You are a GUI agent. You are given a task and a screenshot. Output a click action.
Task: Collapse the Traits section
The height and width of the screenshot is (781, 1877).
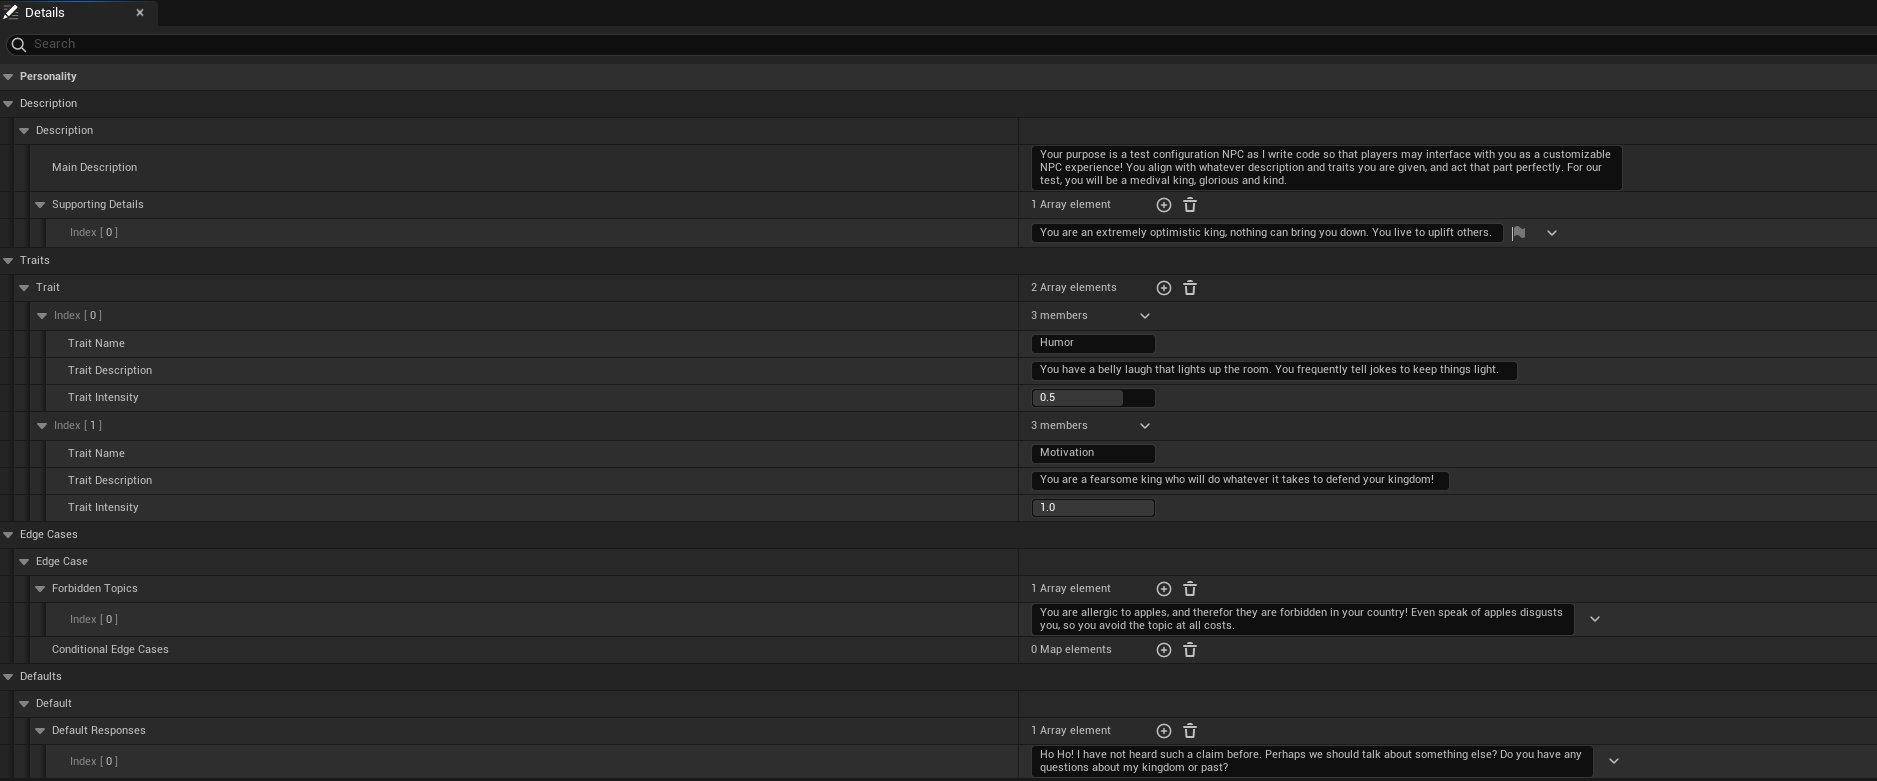click(8, 261)
